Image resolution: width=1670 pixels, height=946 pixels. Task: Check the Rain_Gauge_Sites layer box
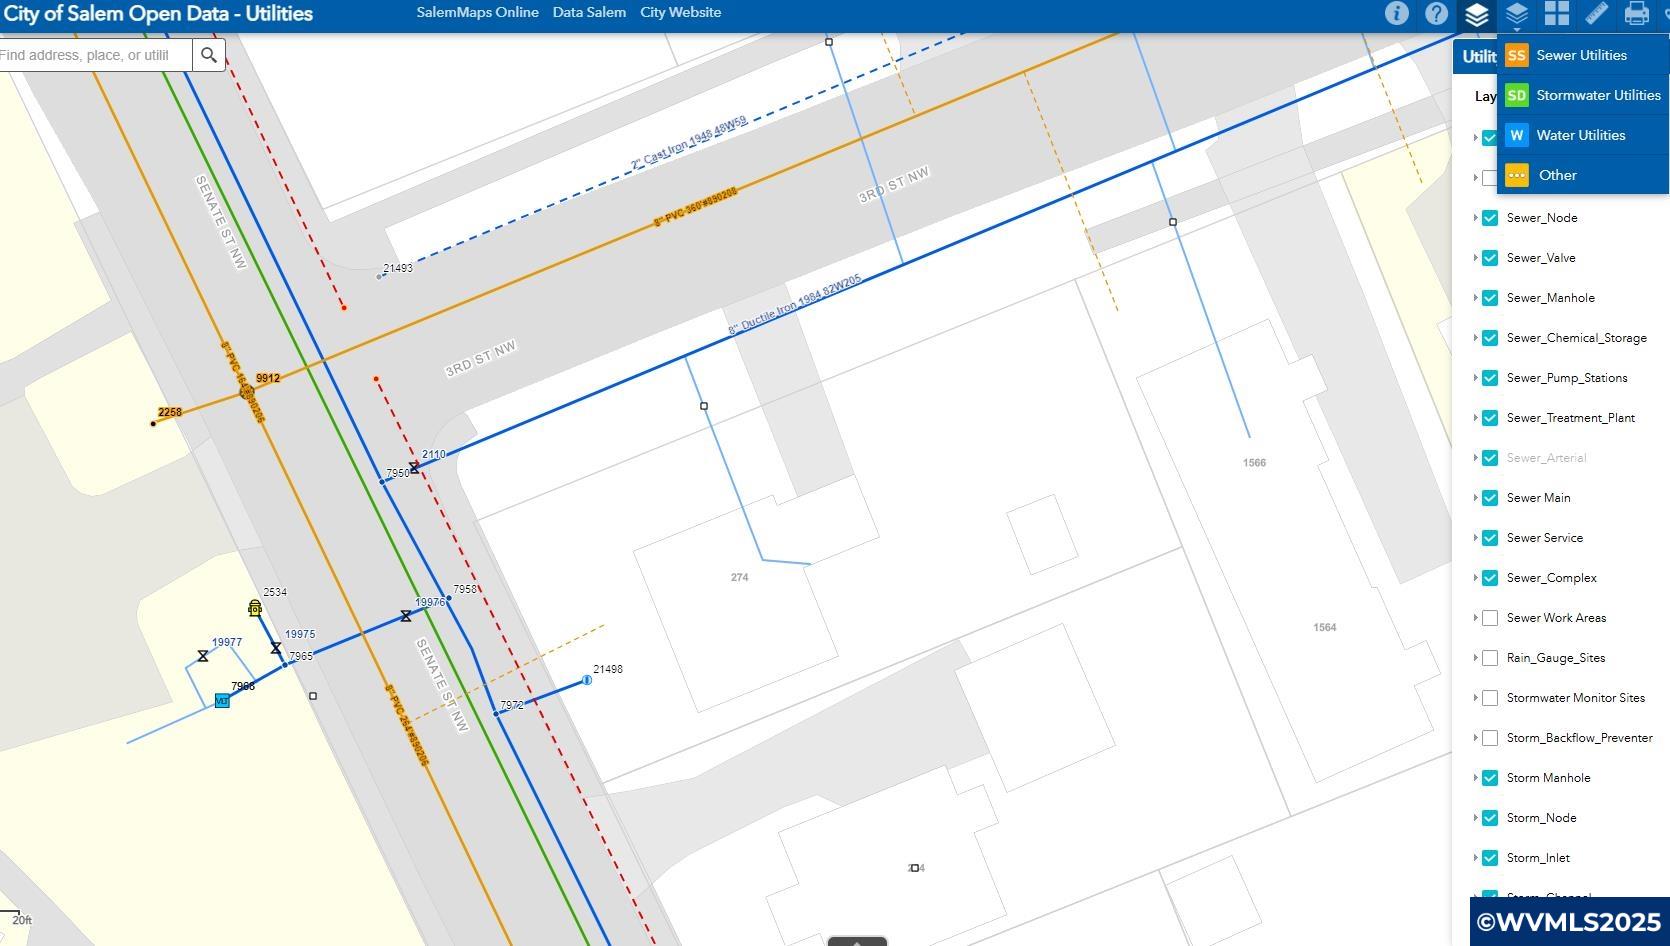click(x=1490, y=658)
